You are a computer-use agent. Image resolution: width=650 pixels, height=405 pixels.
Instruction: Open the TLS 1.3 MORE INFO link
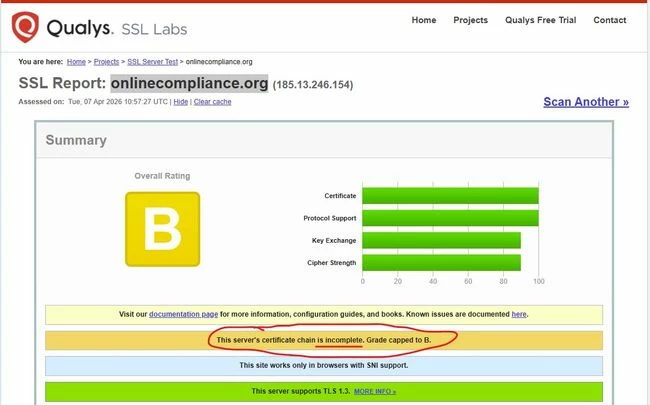click(x=375, y=391)
